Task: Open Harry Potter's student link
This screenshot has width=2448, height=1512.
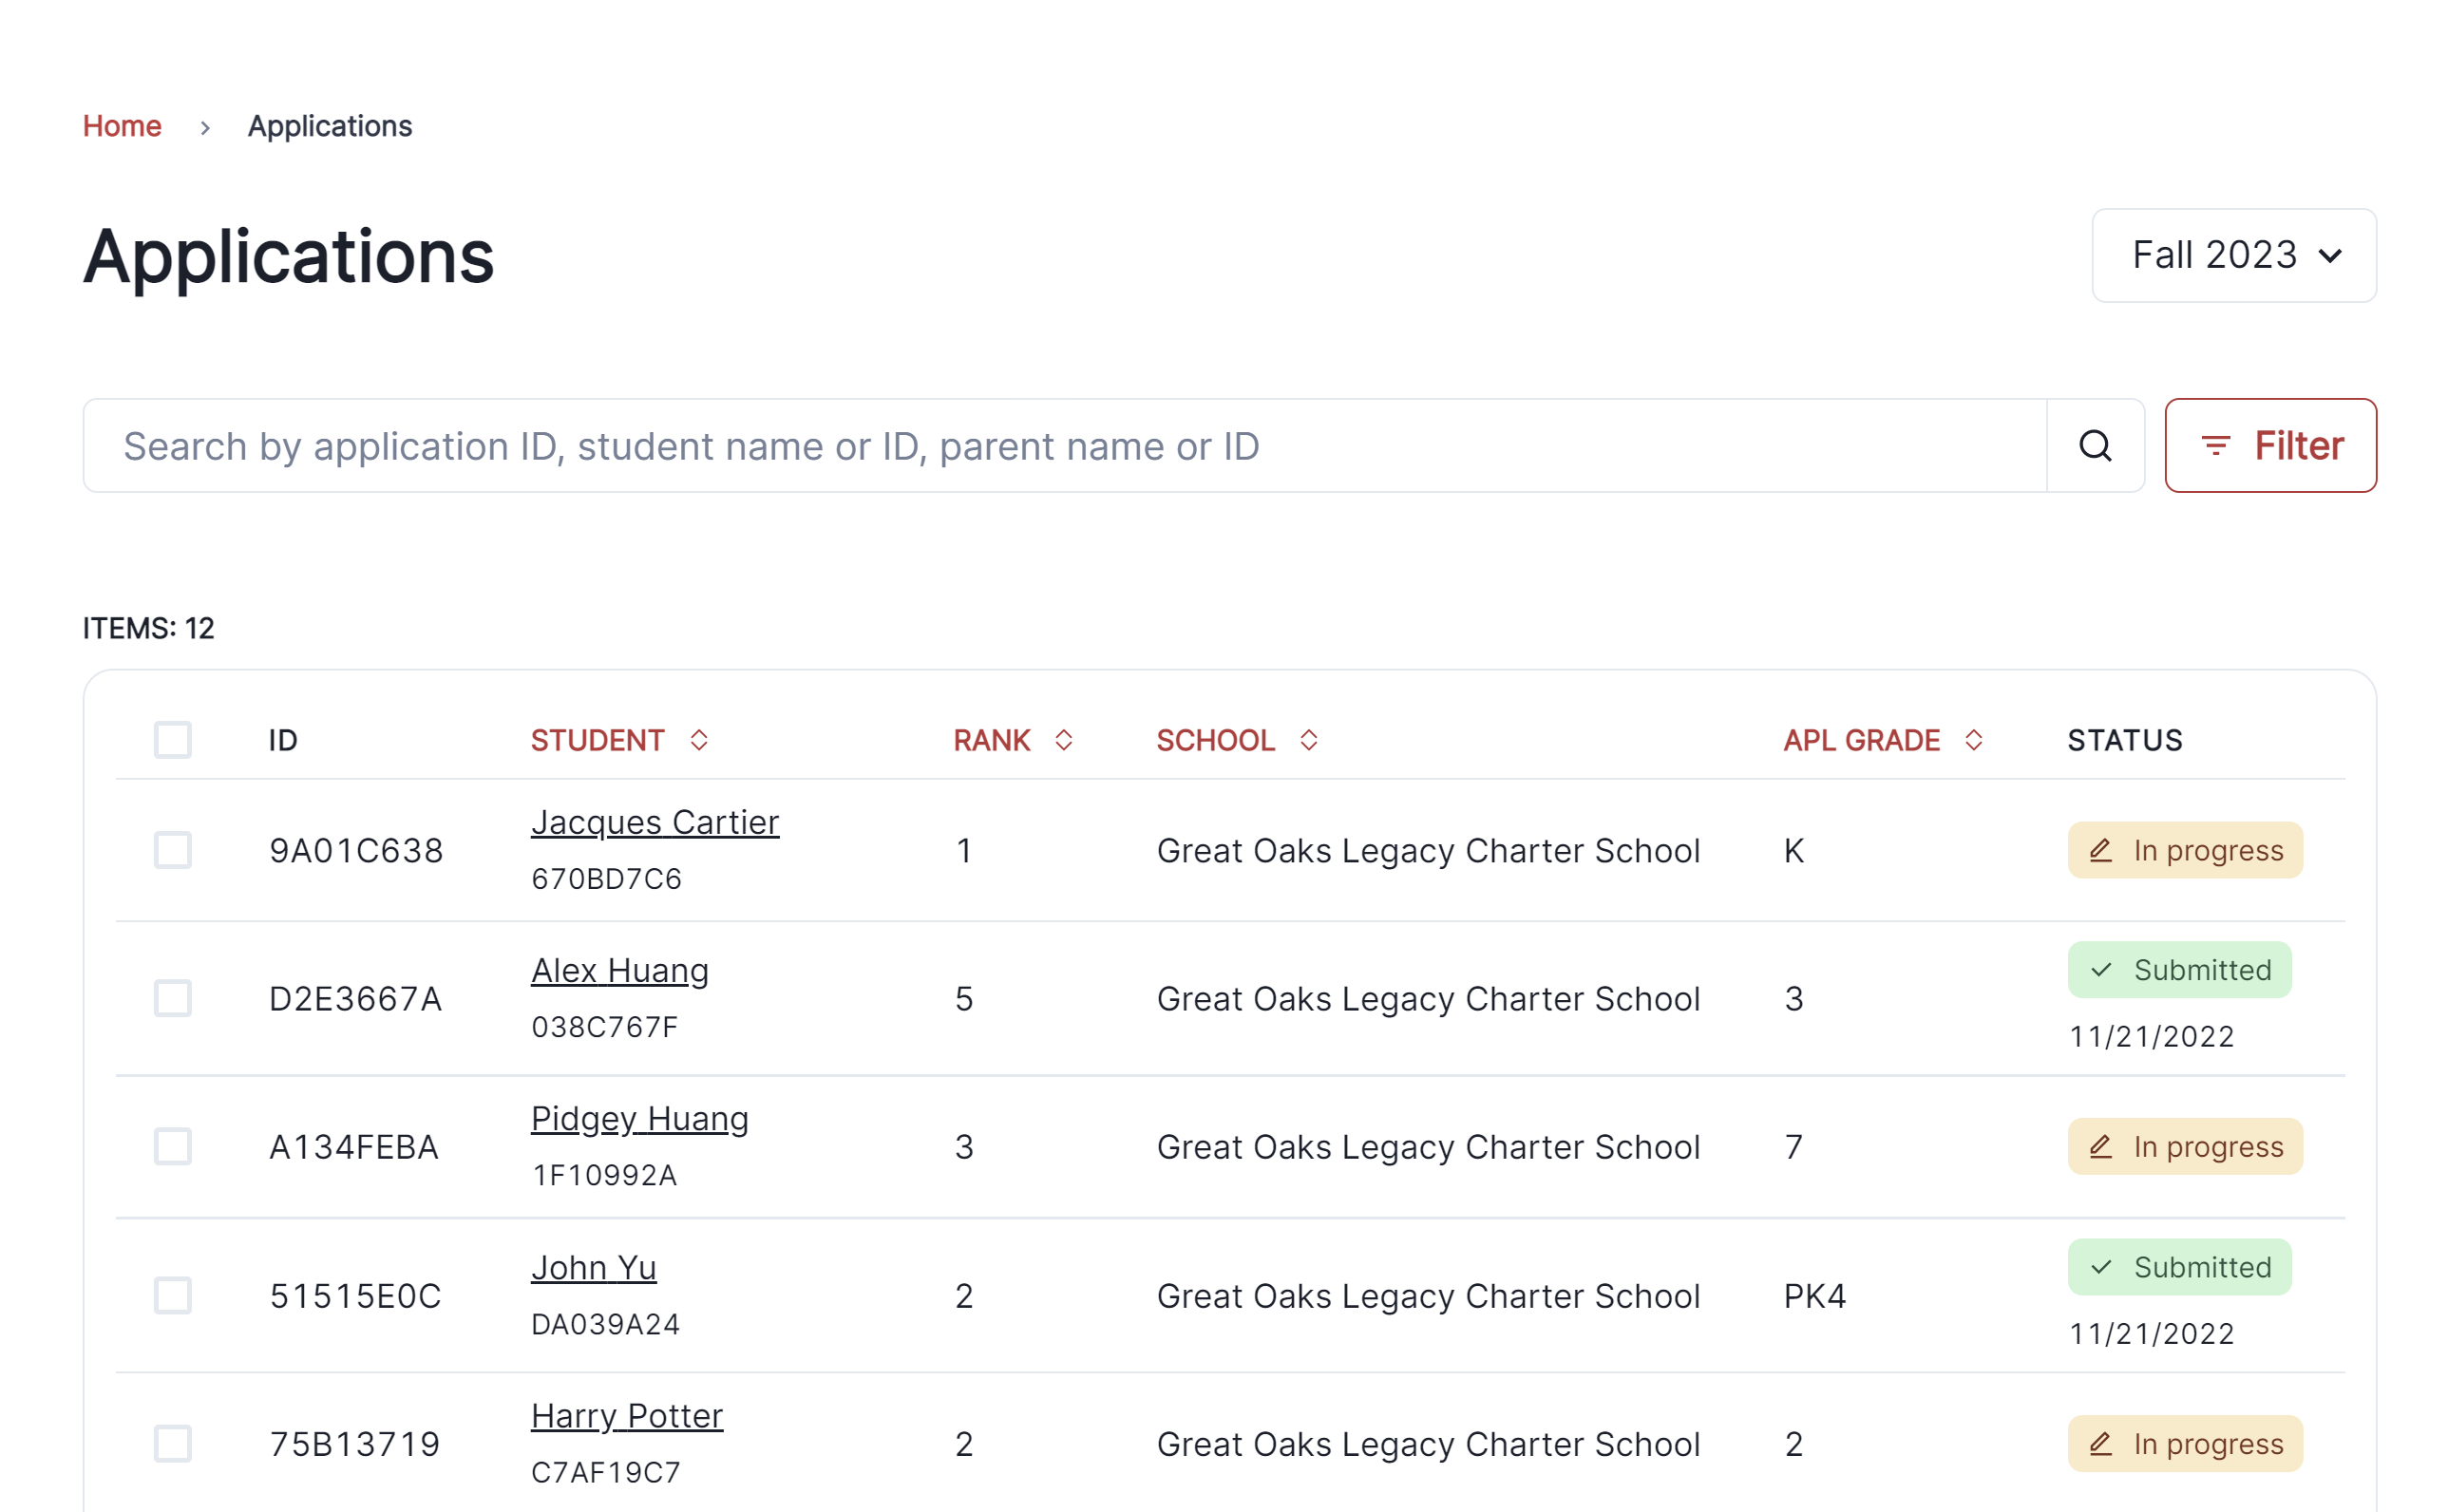Action: 626,1416
